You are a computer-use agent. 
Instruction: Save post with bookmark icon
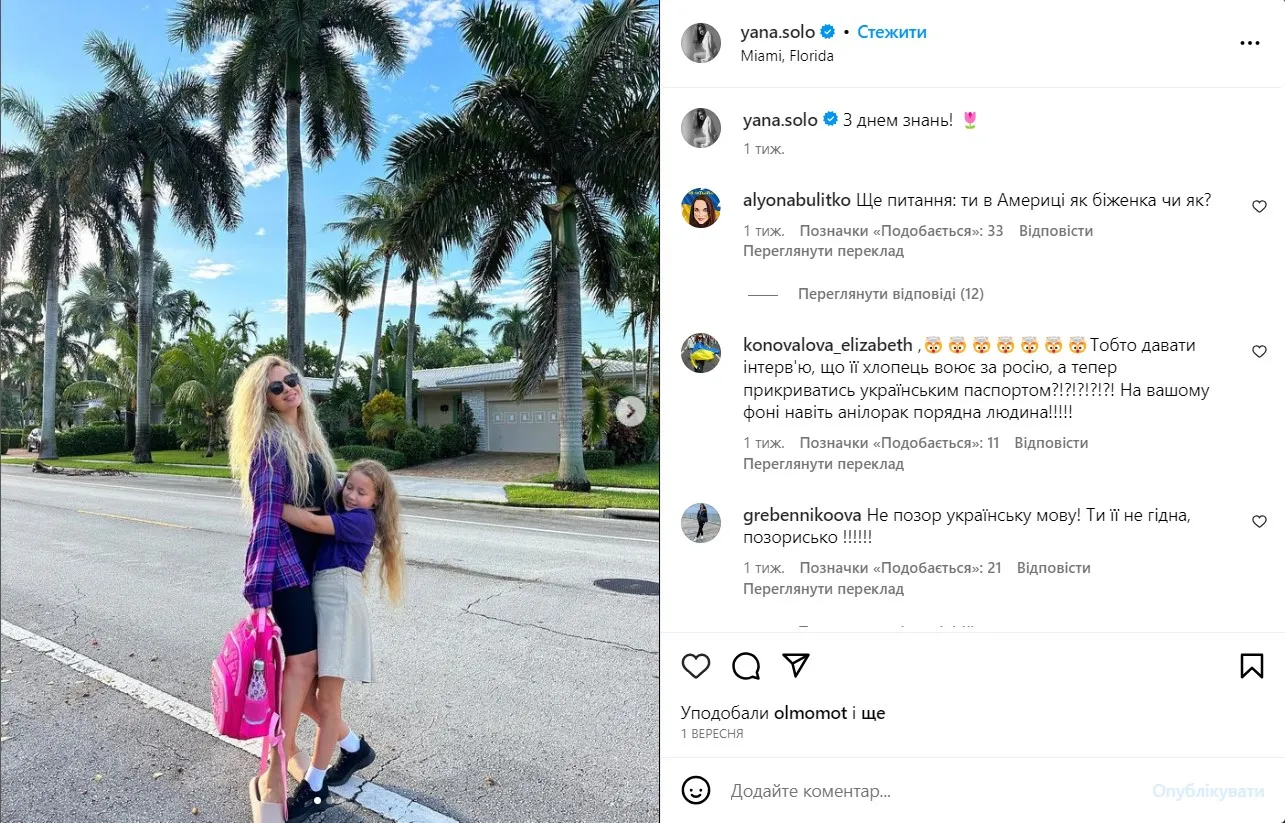tap(1252, 666)
